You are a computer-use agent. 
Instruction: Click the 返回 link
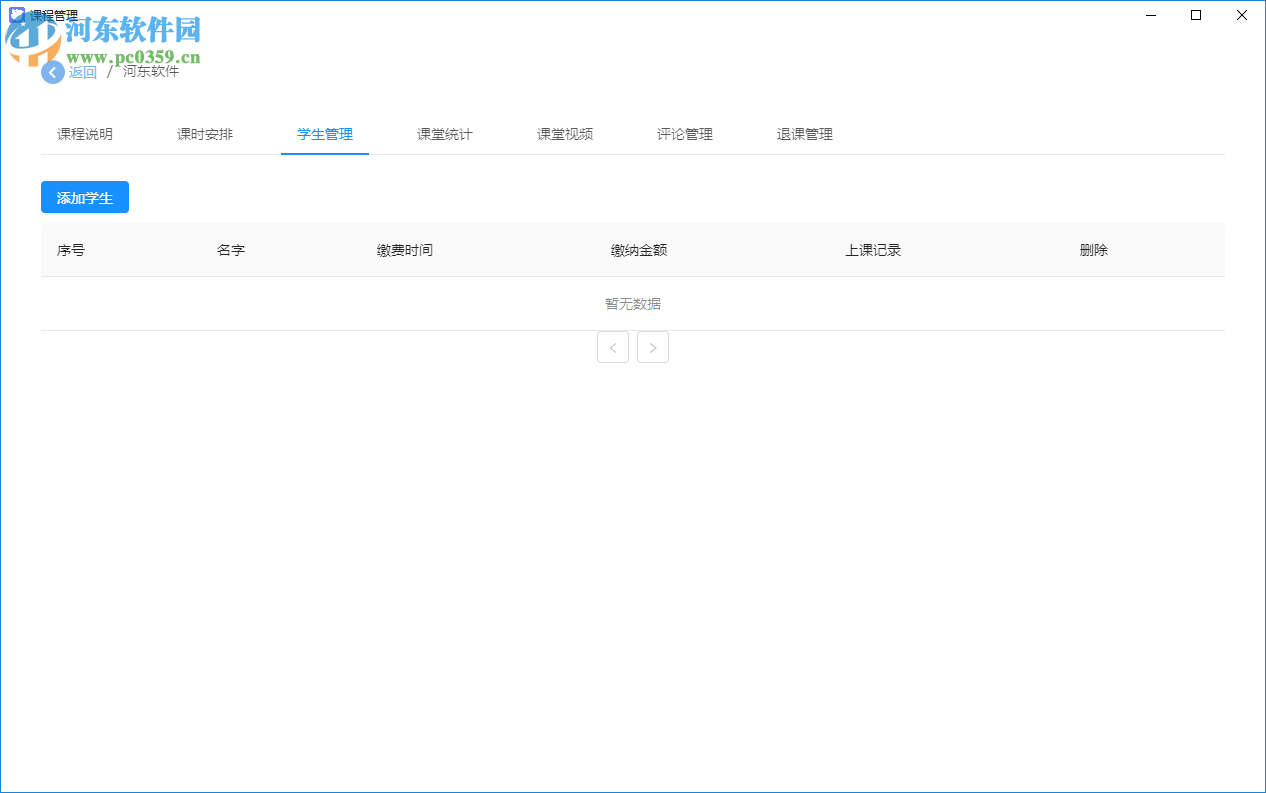(83, 72)
